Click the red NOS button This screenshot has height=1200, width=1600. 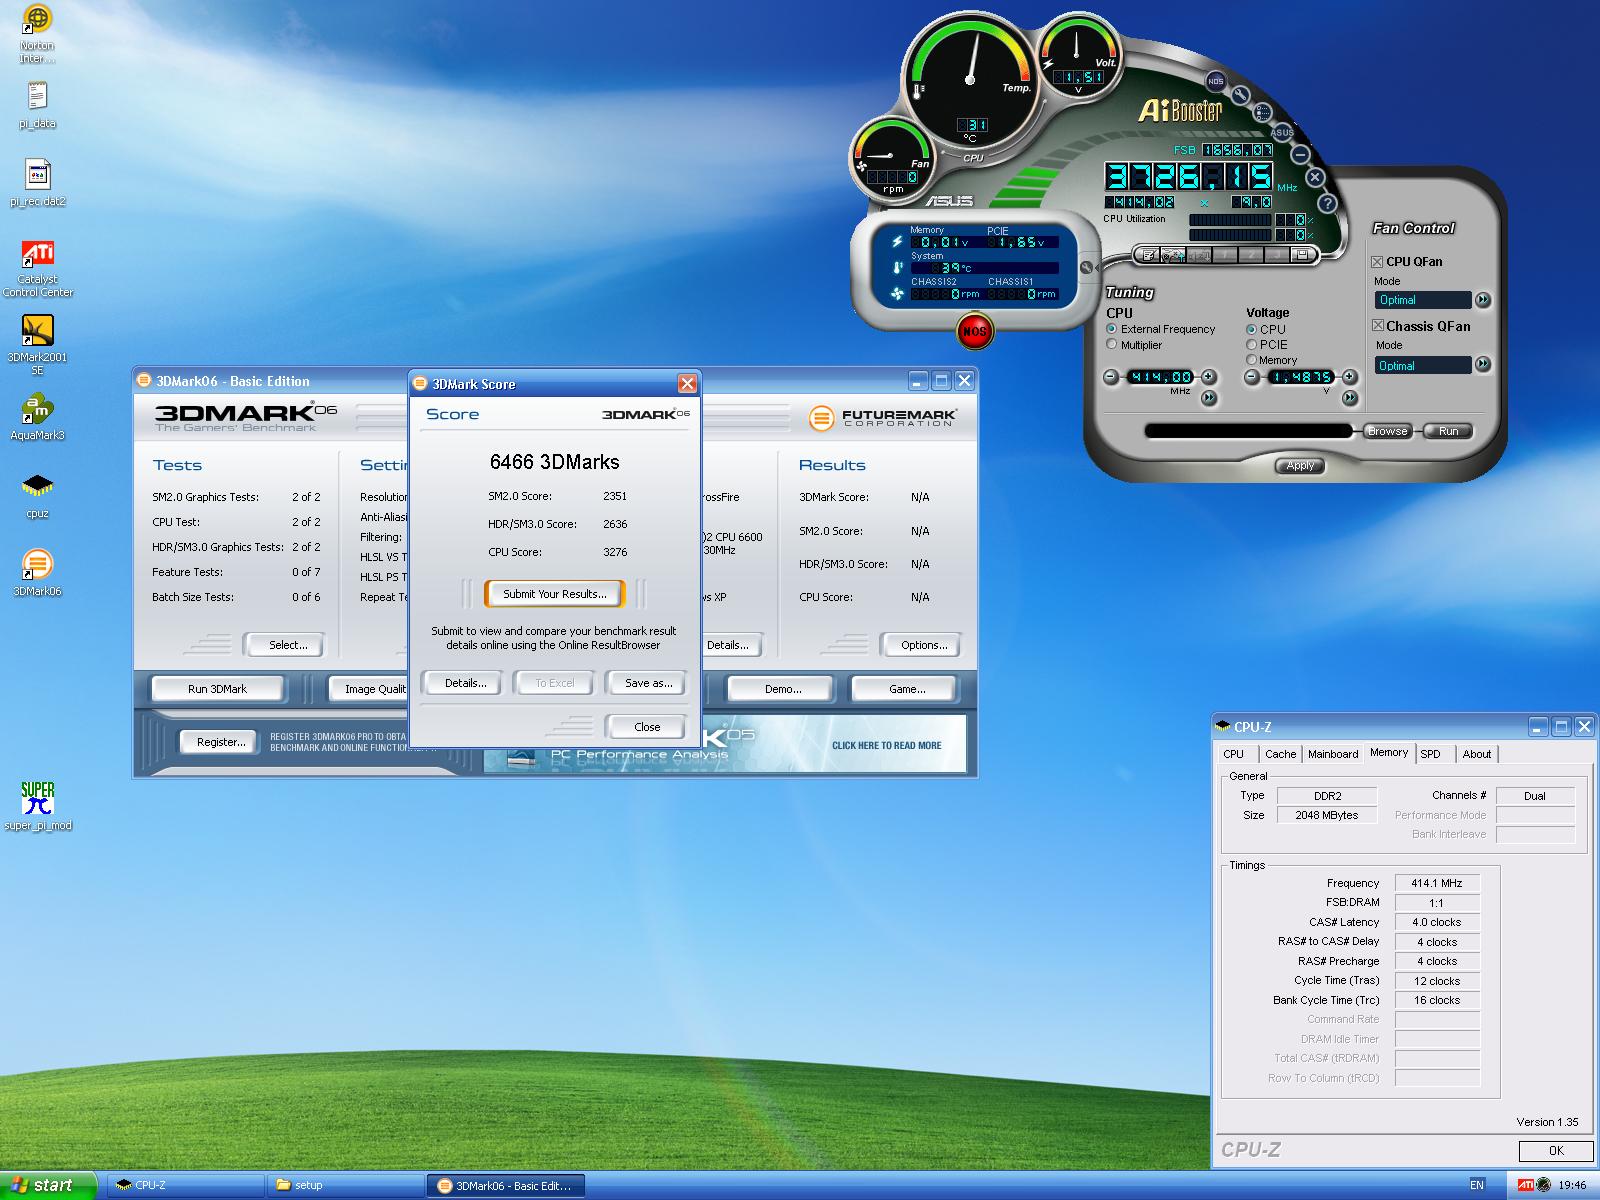pyautogui.click(x=974, y=331)
